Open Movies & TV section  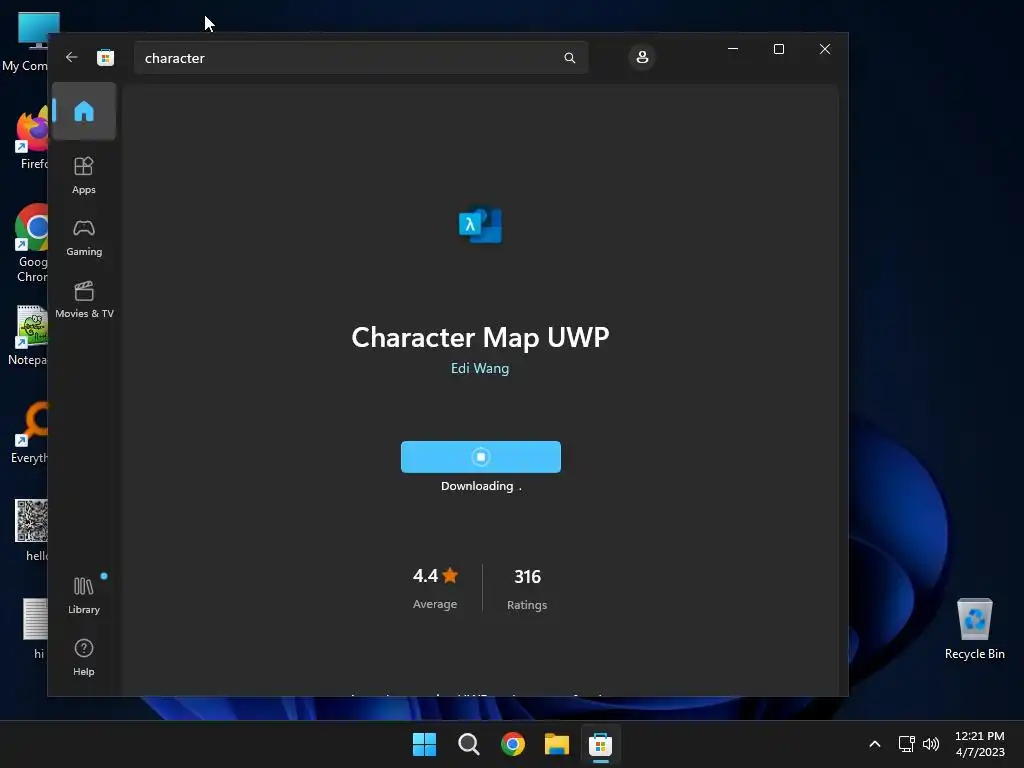tap(84, 299)
